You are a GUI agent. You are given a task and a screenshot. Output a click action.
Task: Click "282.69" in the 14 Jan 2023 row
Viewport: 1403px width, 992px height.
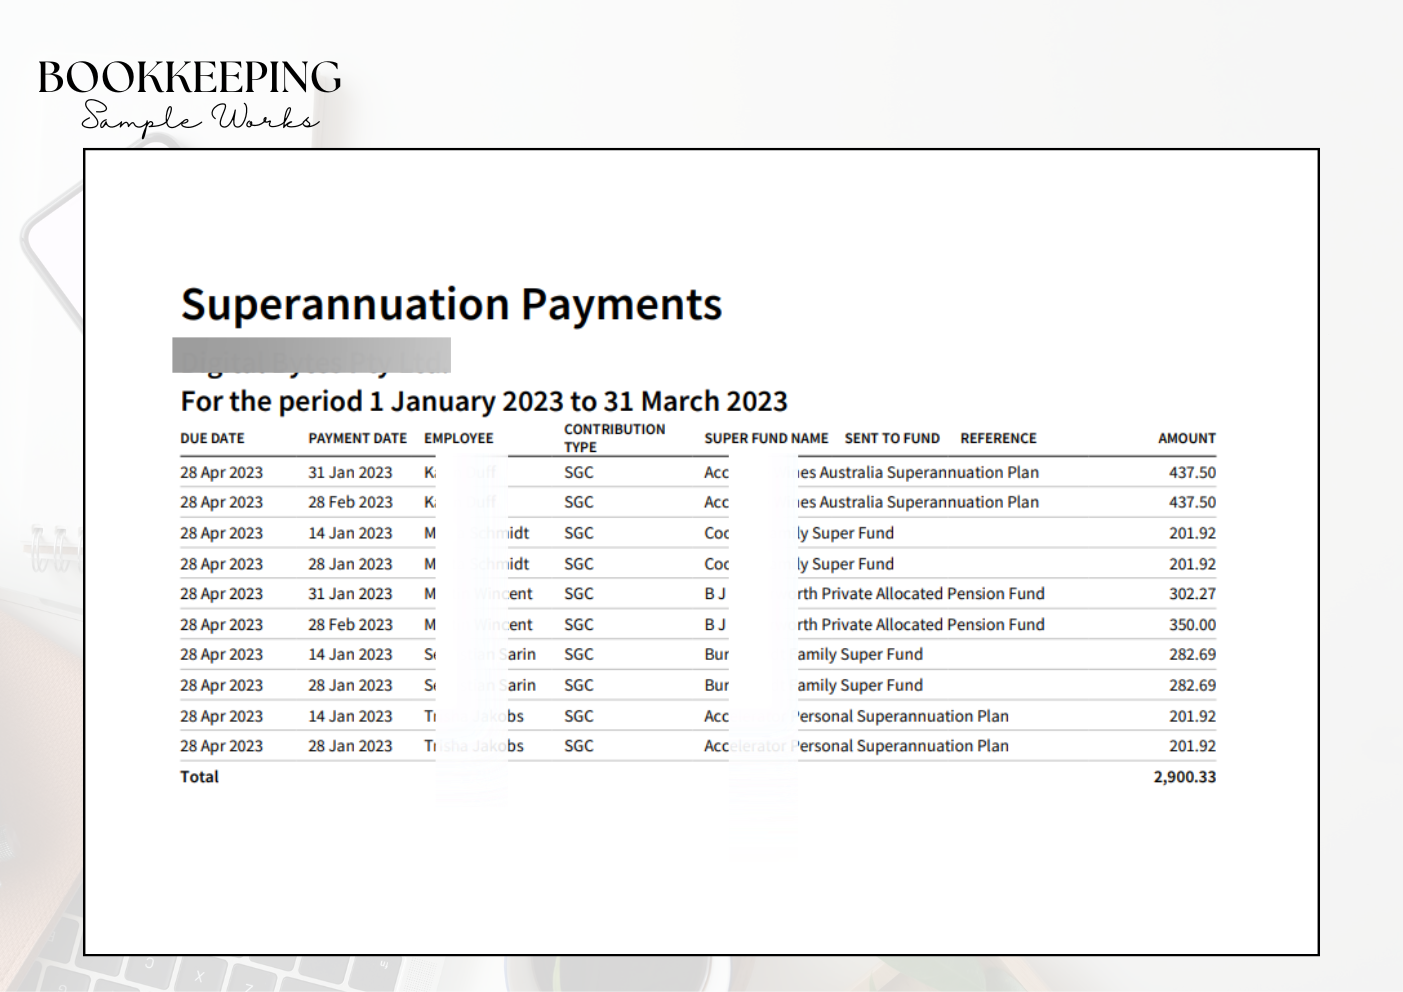pyautogui.click(x=1193, y=655)
